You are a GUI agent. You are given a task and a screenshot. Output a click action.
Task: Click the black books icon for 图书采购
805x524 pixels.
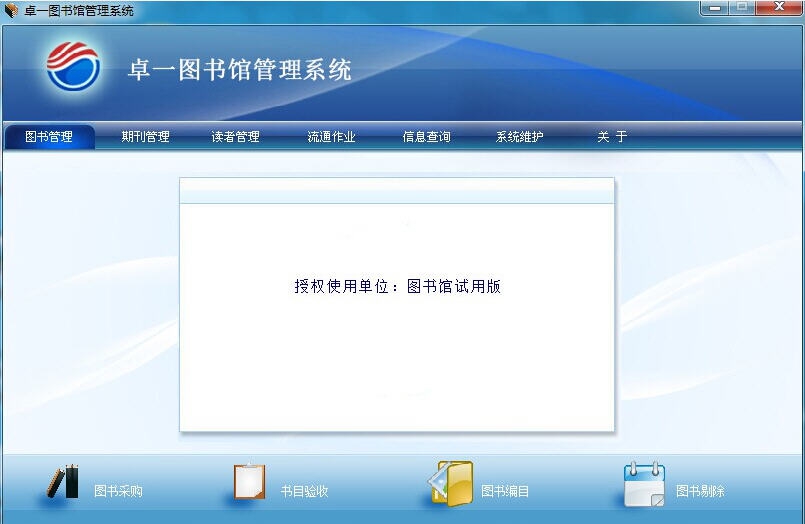[x=63, y=481]
